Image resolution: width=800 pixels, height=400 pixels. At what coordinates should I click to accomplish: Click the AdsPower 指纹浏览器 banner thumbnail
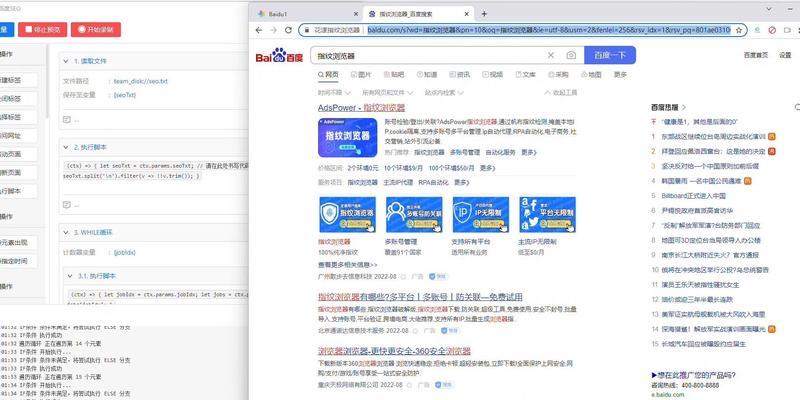coord(347,137)
